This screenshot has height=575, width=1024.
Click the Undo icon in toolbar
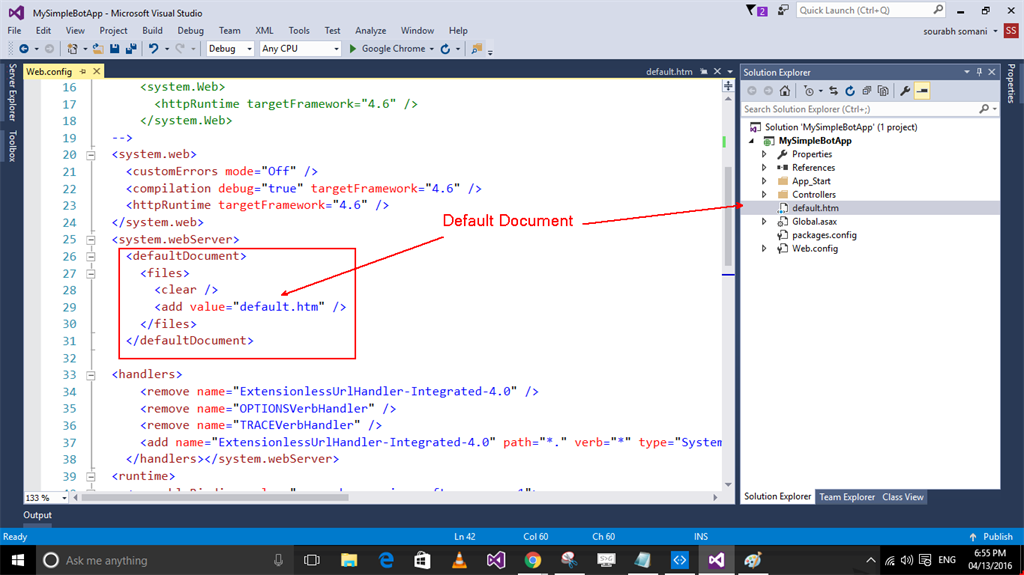click(x=153, y=48)
